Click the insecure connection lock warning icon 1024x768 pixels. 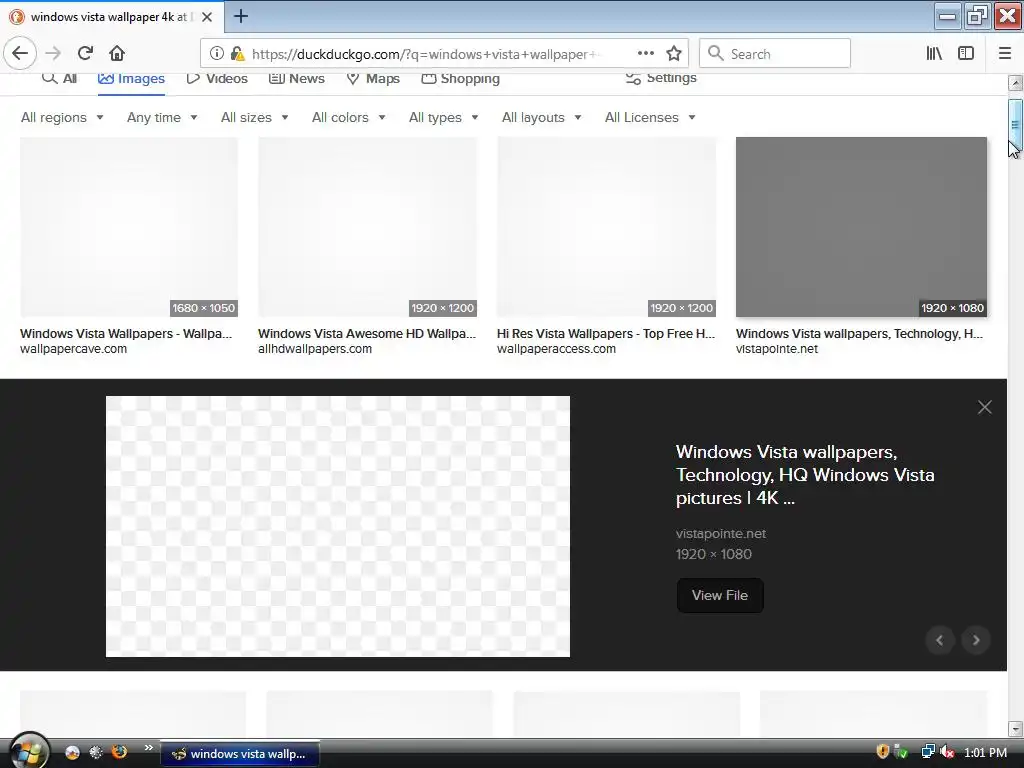[x=238, y=54]
